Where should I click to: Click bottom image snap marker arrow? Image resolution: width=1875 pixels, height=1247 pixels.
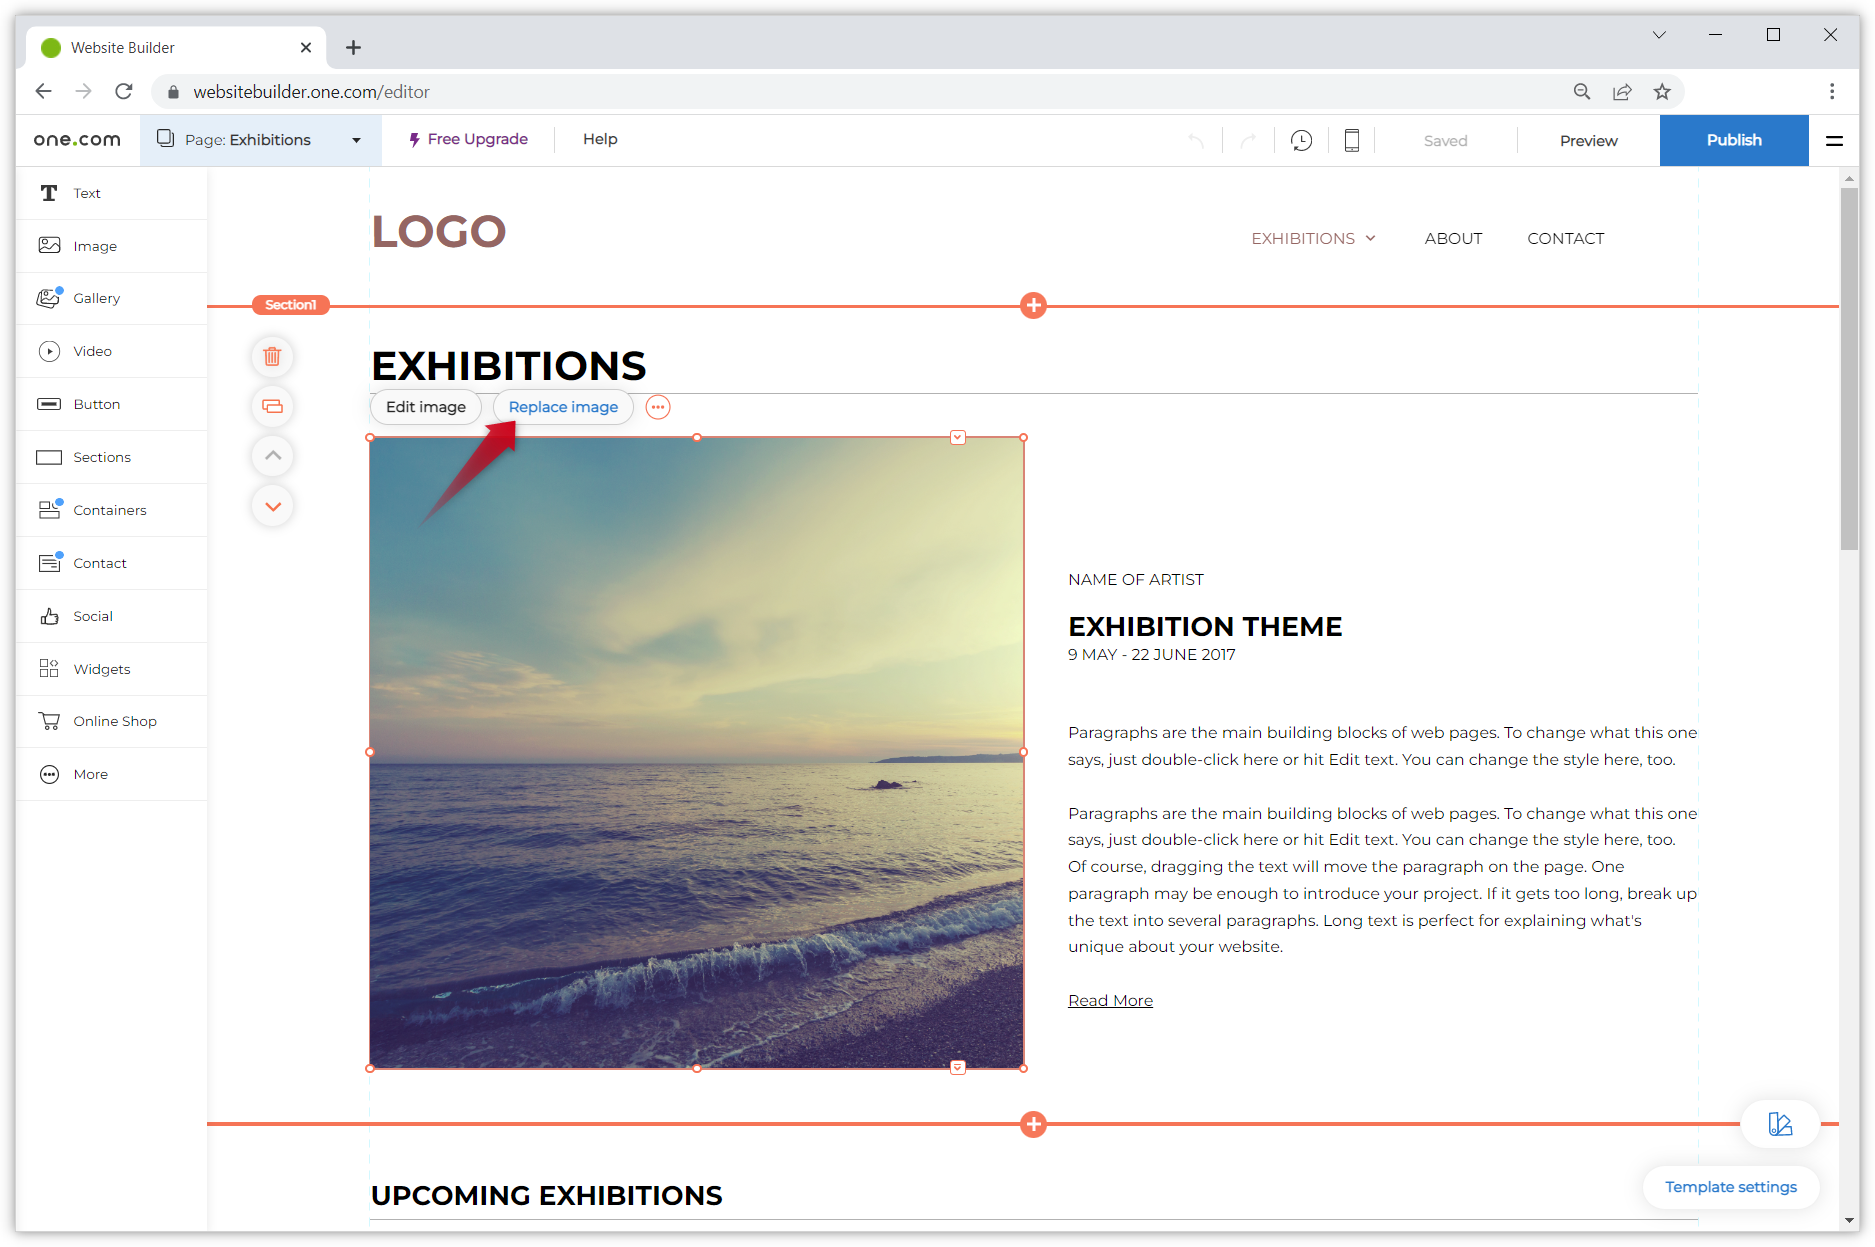pos(958,1068)
